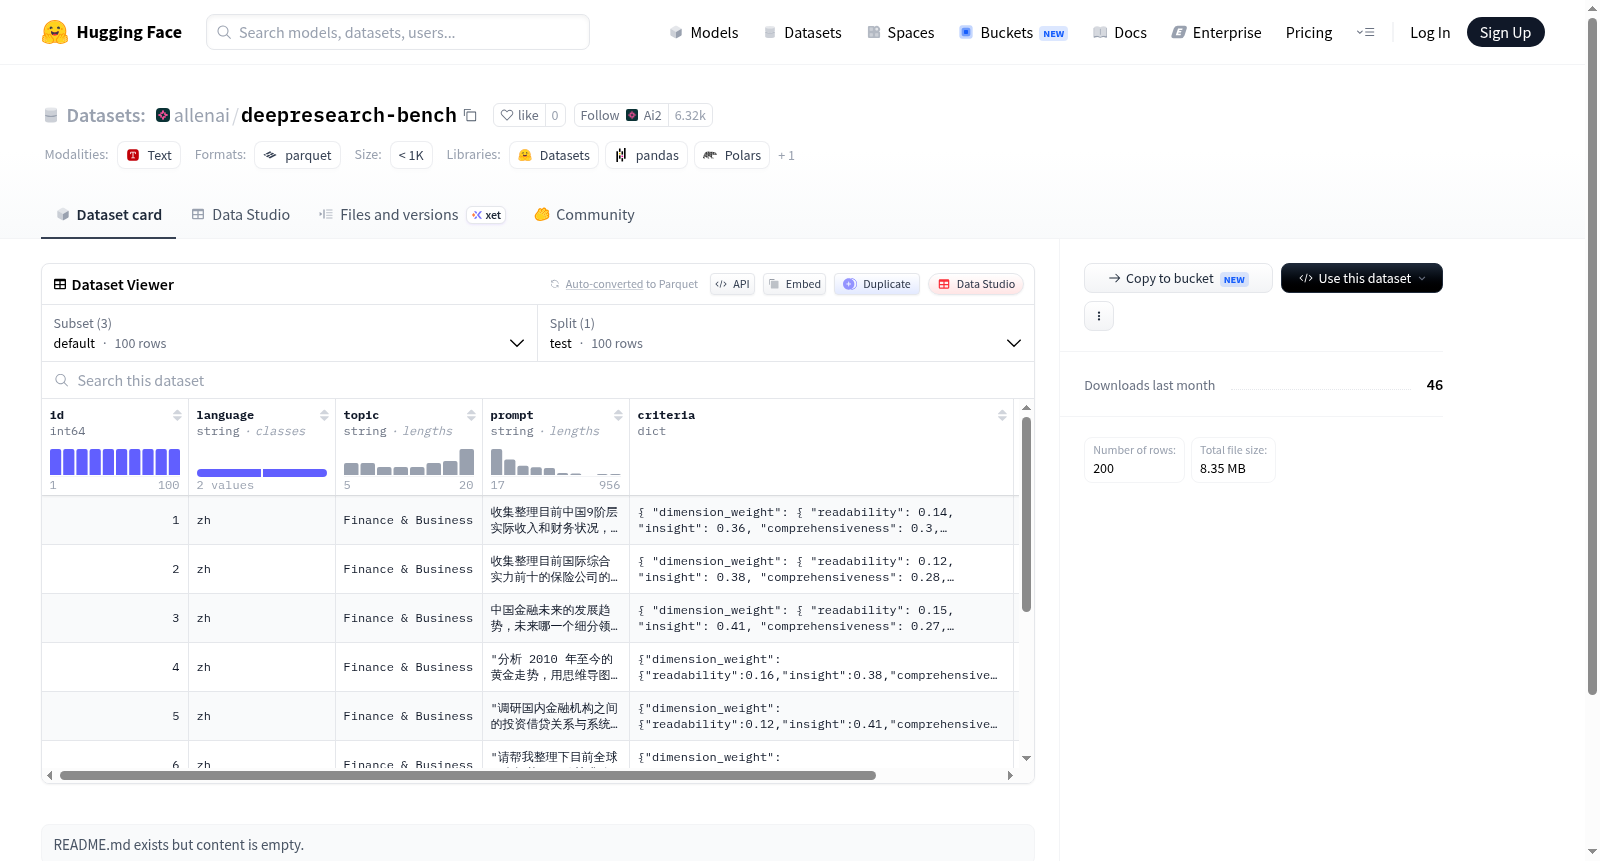Screen dimensions: 1600x861
Task: Click the prompt lengths histogram
Action: coord(556,461)
